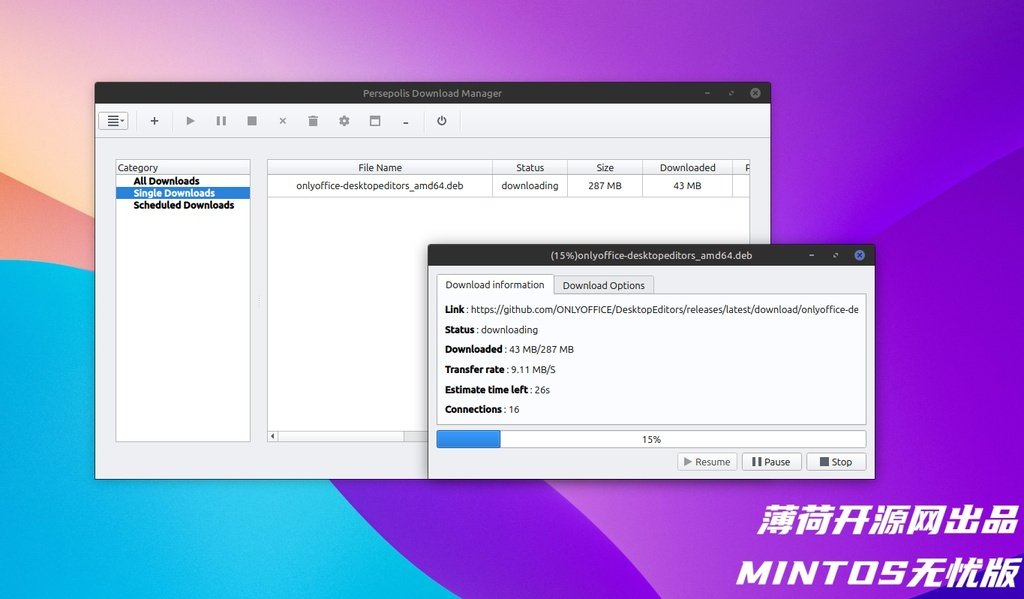This screenshot has height=599, width=1024.
Task: Click the 'Downloaded : 43 MB/287 MB' line
Action: [509, 349]
